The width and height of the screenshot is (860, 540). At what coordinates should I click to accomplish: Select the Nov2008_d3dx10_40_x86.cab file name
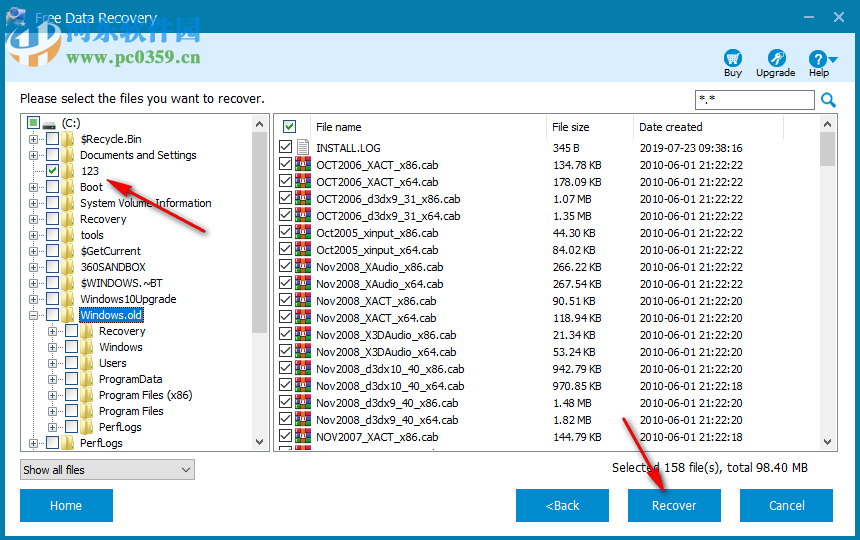[390, 369]
